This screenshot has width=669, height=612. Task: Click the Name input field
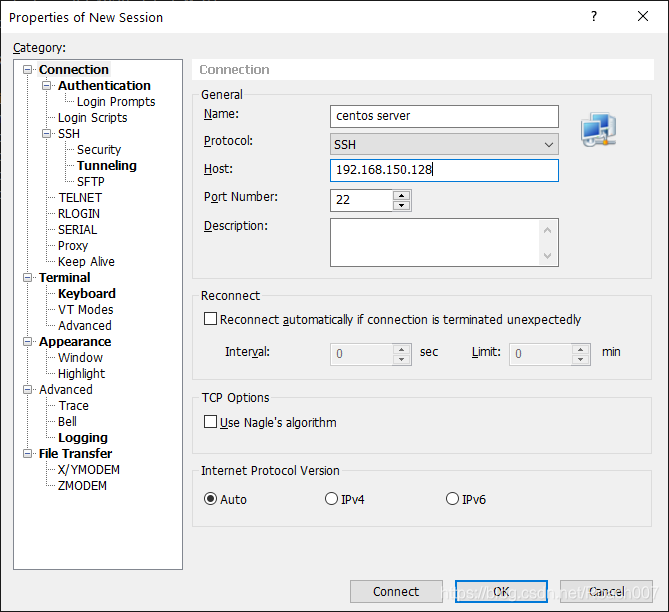[x=444, y=117]
